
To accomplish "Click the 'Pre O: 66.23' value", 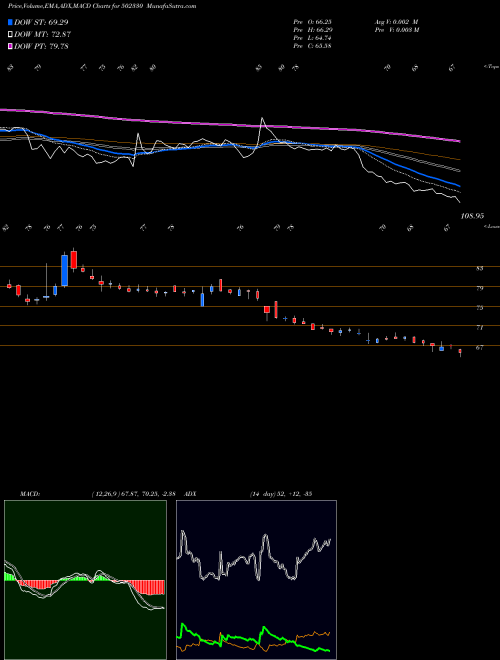I will coord(312,22).
